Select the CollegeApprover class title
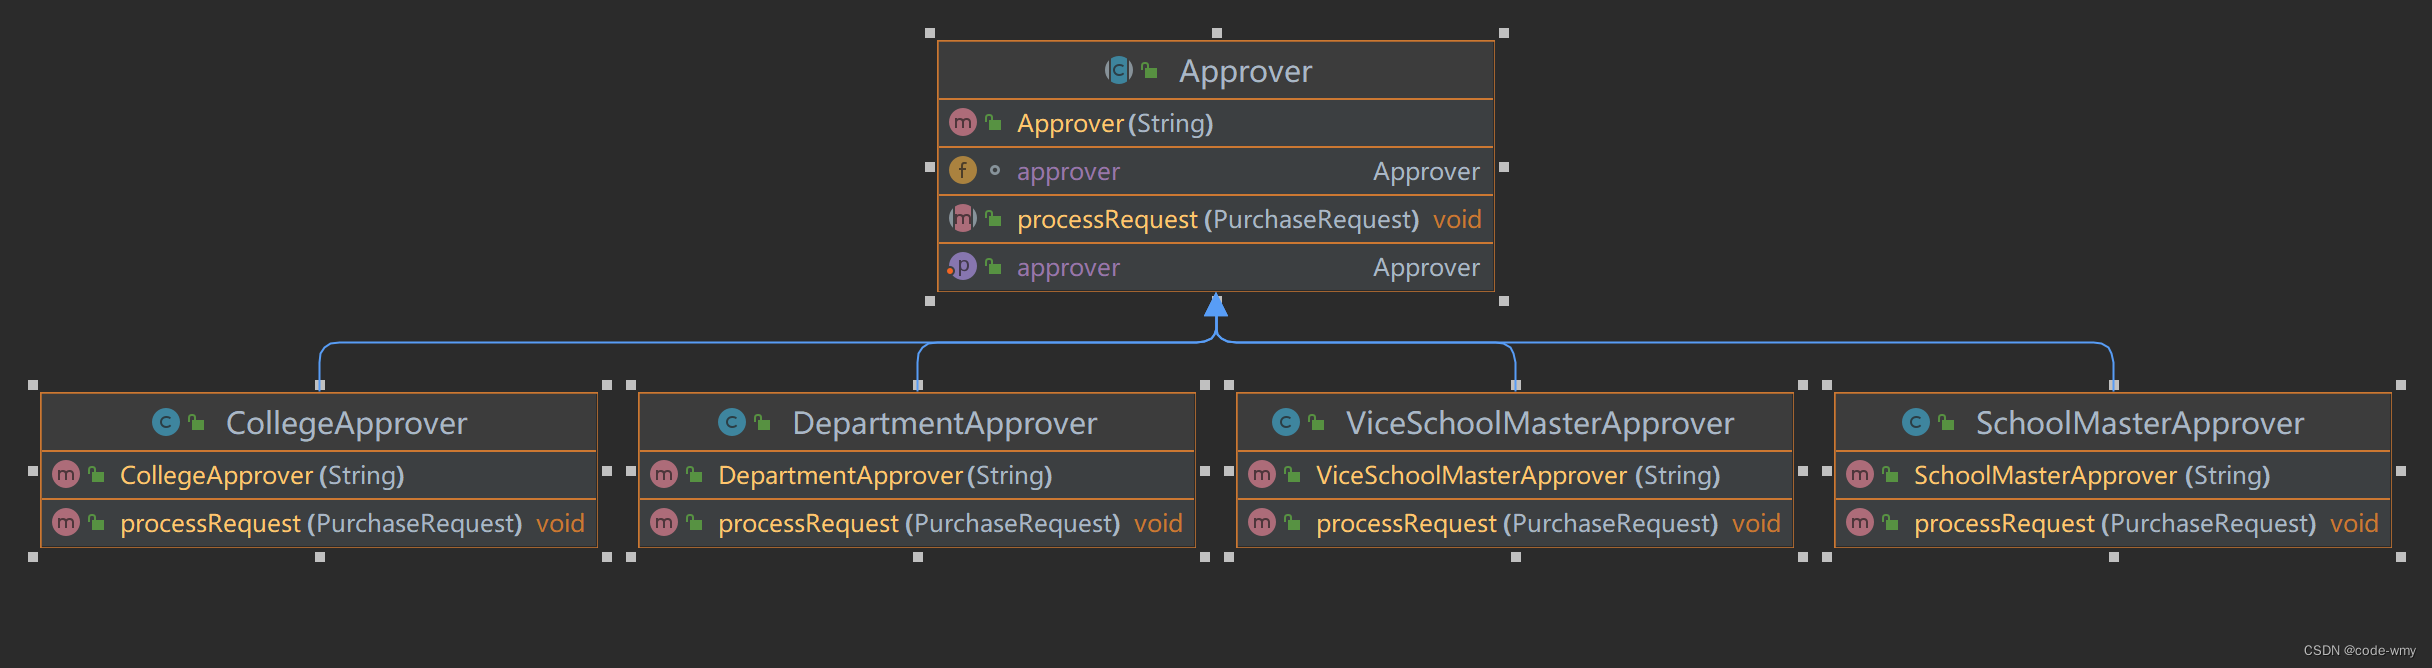Image resolution: width=2432 pixels, height=668 pixels. click(x=346, y=423)
